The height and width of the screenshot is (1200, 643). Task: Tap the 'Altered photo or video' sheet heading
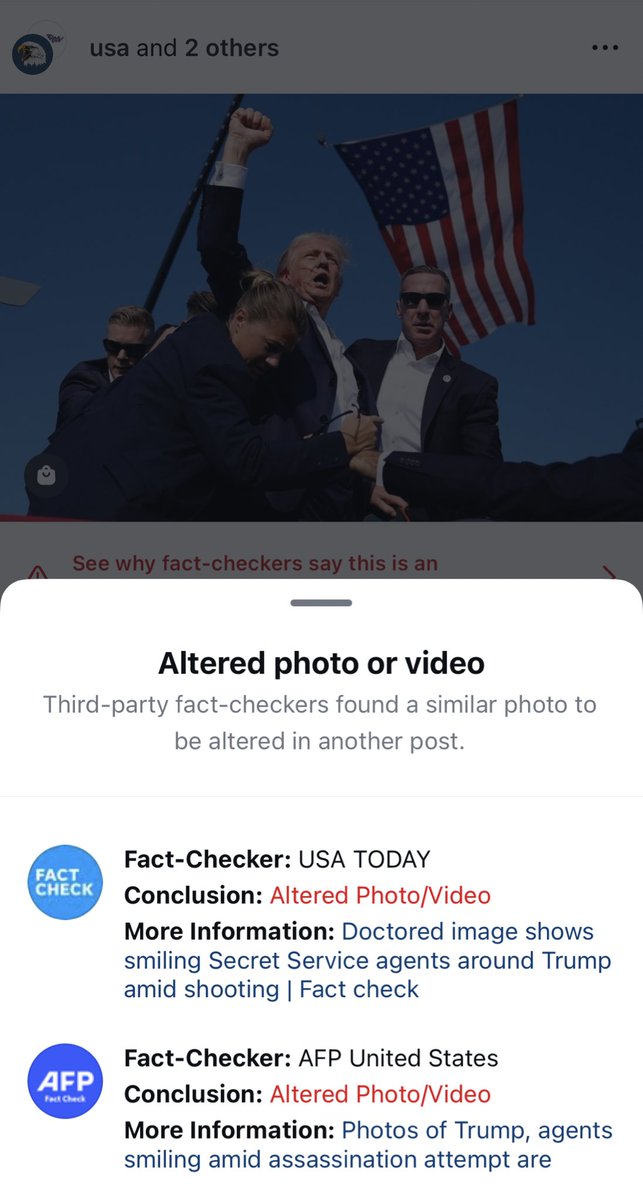pos(321,663)
